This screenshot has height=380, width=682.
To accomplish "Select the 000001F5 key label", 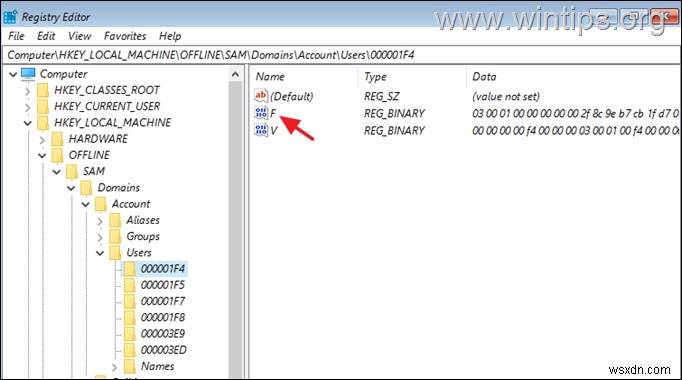I will point(163,285).
